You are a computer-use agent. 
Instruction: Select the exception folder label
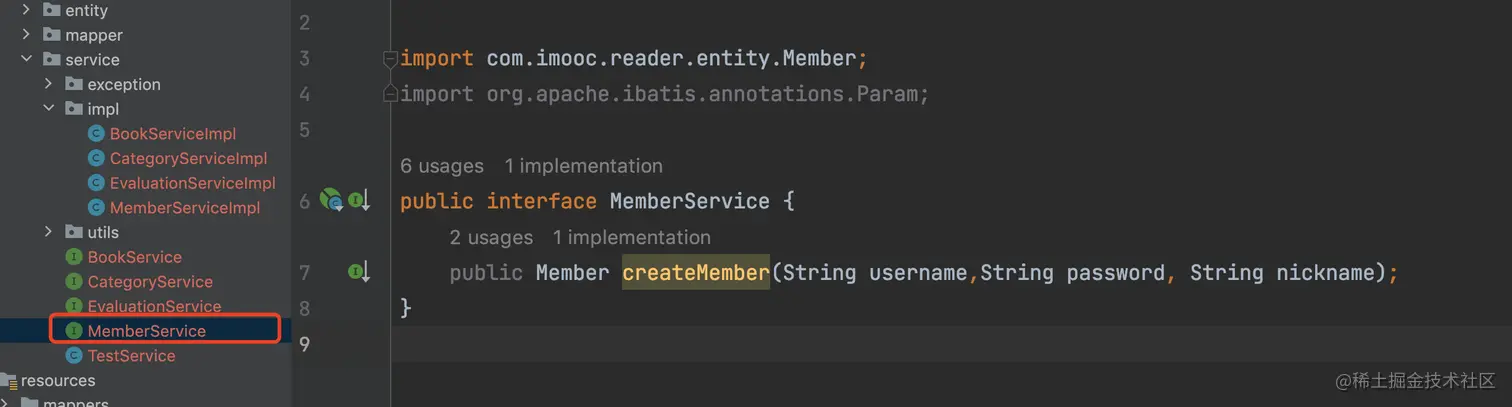tap(124, 84)
